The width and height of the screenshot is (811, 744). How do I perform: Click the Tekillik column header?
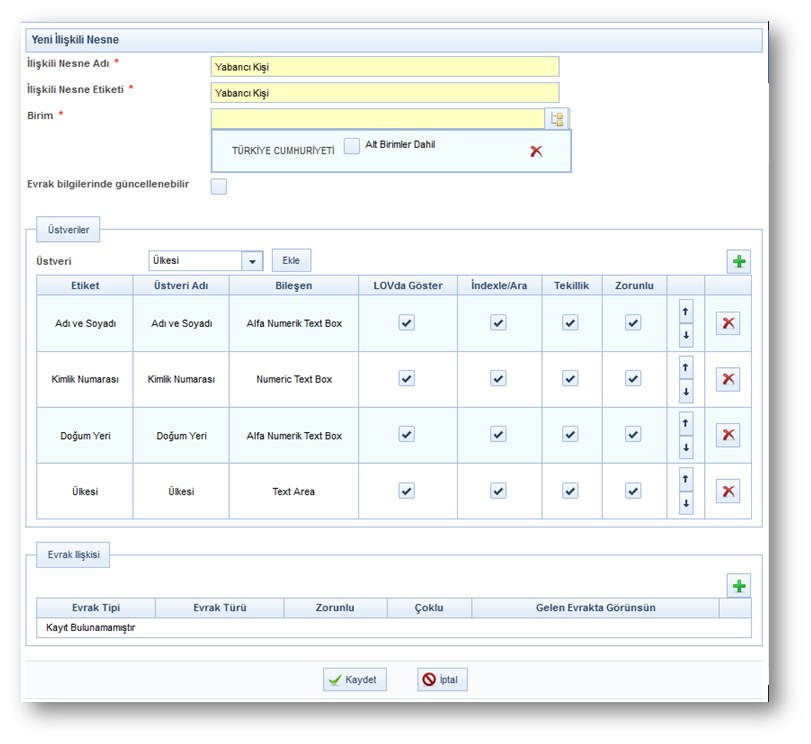572,286
